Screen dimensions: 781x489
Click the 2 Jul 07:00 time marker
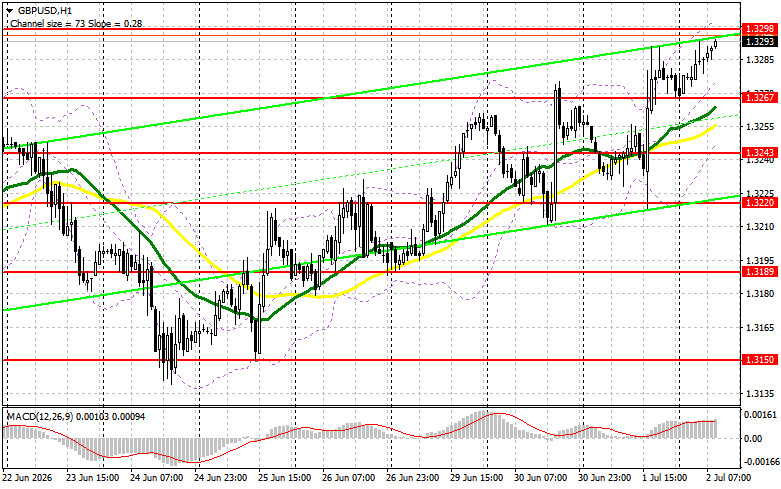tap(727, 478)
